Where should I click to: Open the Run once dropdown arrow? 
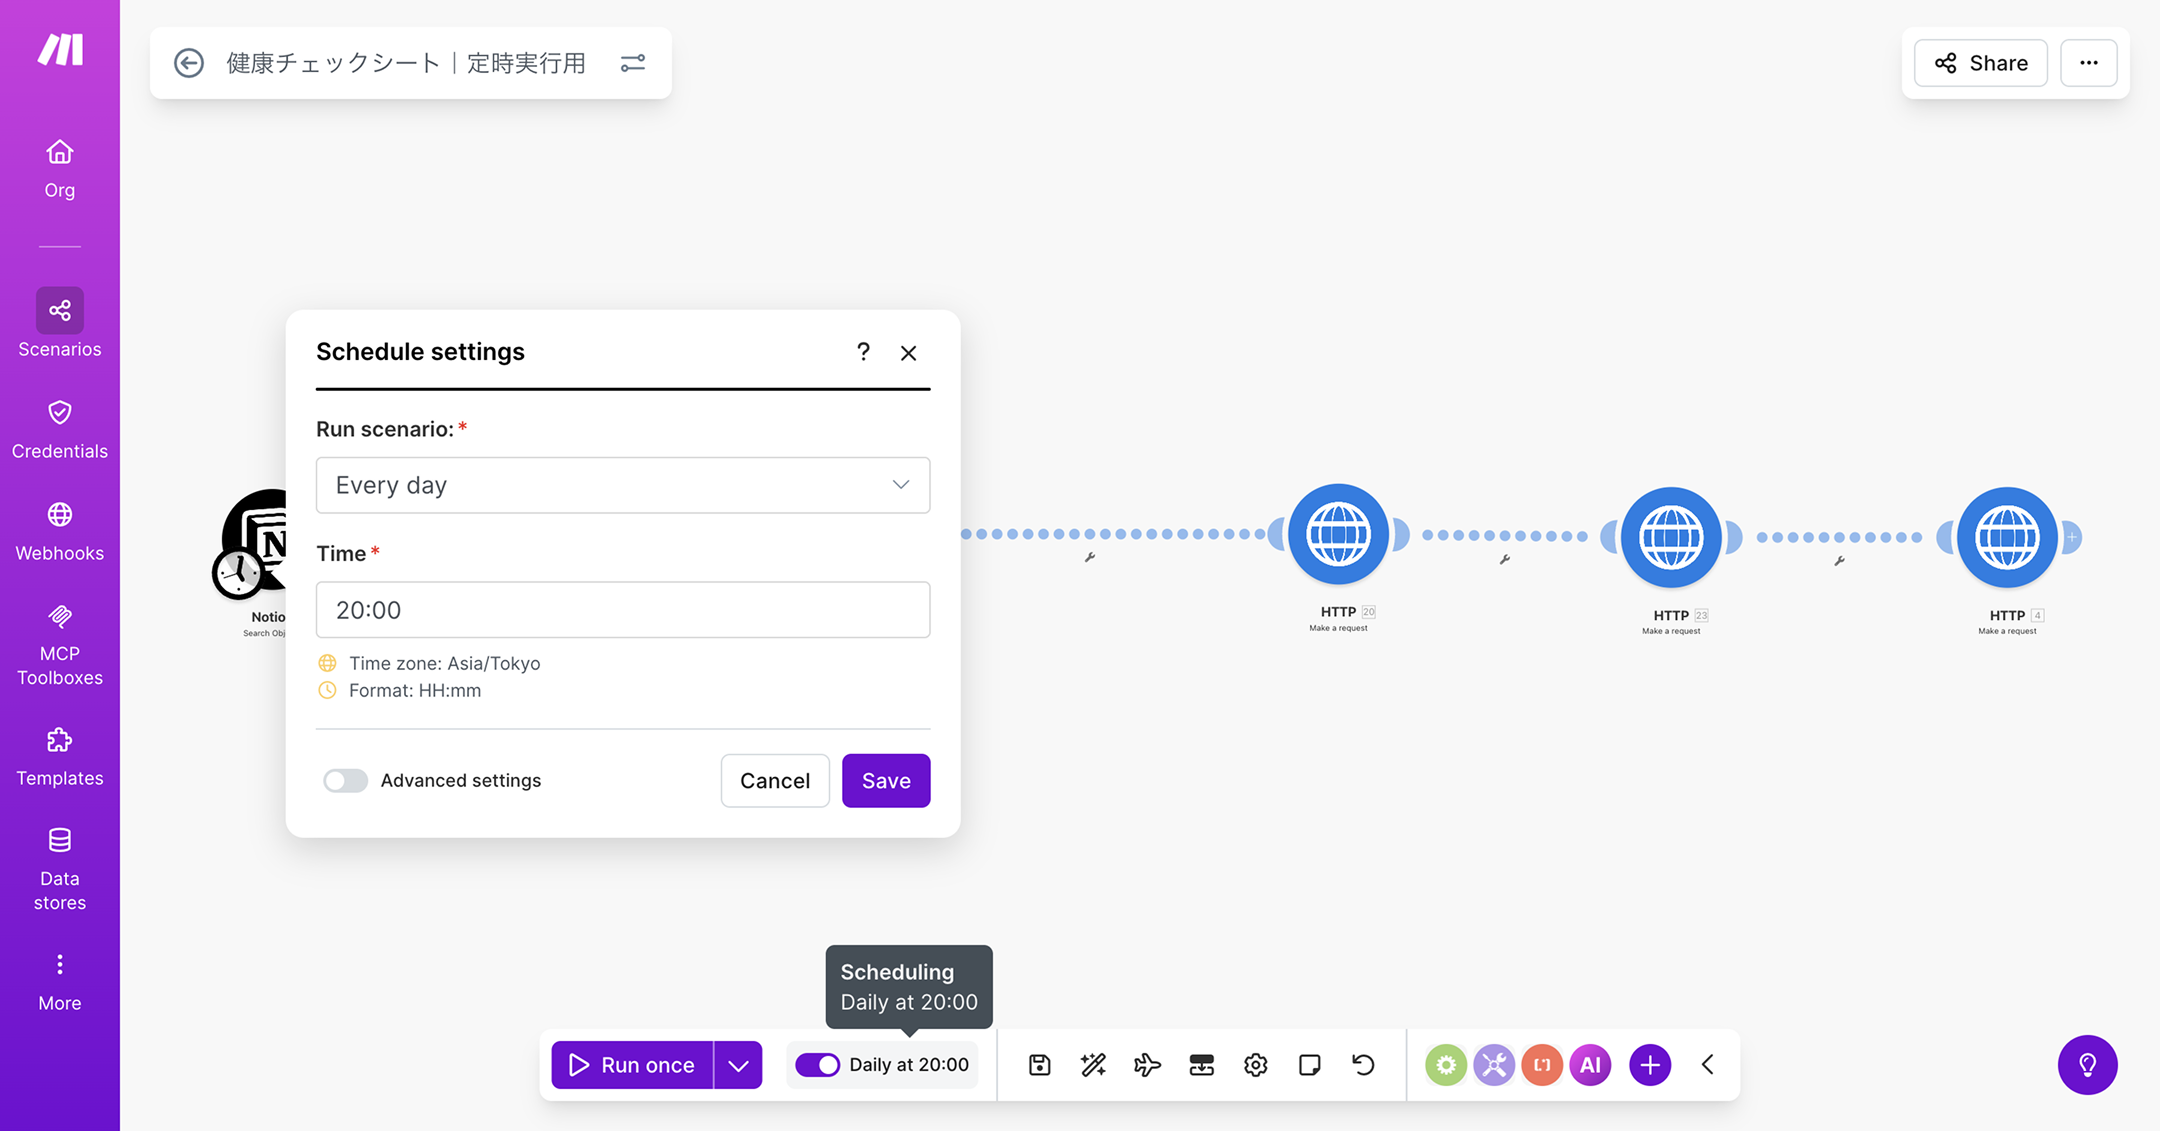coord(738,1065)
